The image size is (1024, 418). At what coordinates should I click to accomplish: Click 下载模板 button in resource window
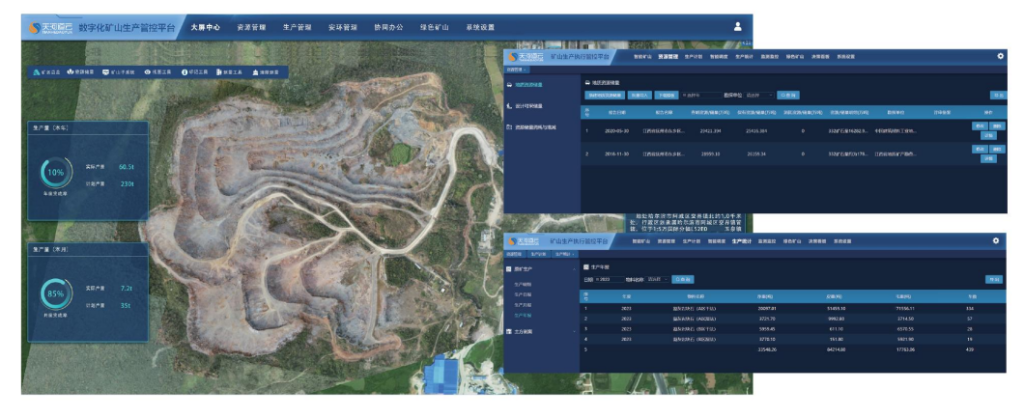pyautogui.click(x=666, y=95)
